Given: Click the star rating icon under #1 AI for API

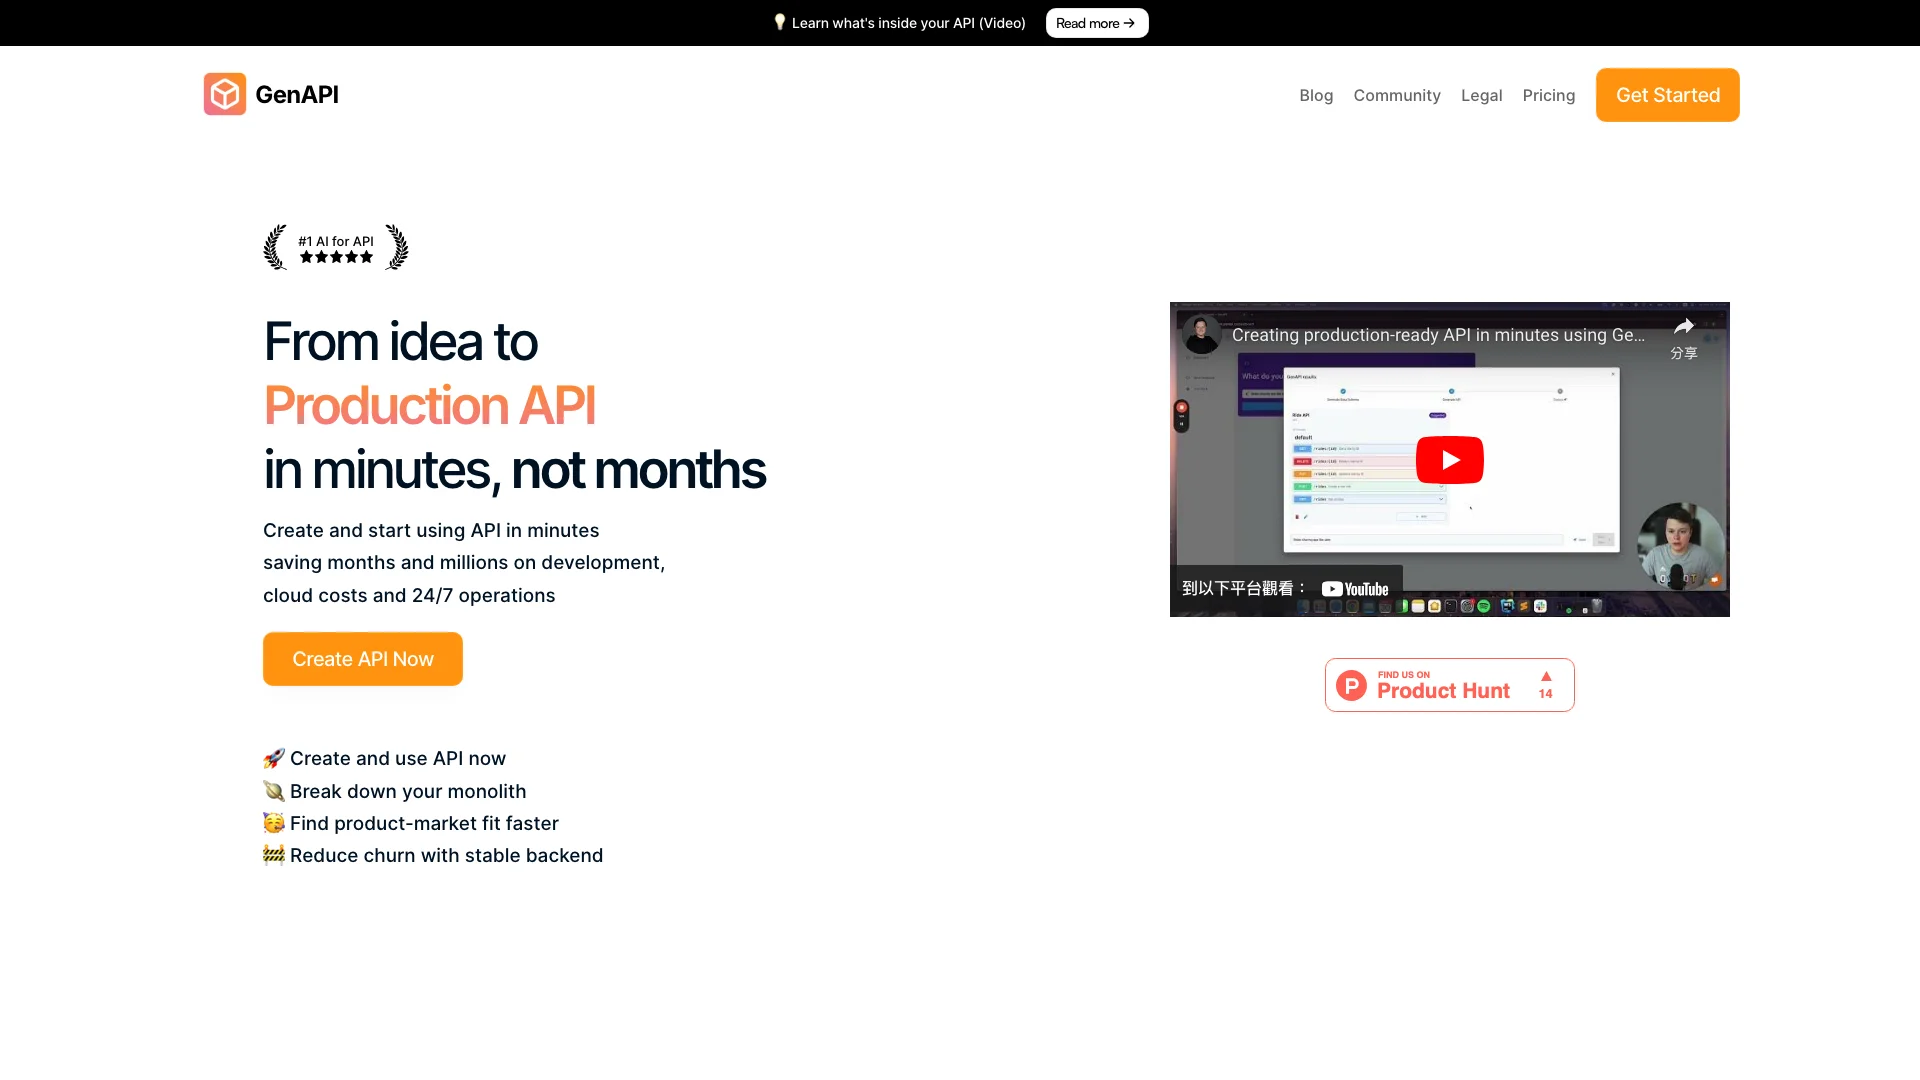Looking at the screenshot, I should tap(336, 257).
